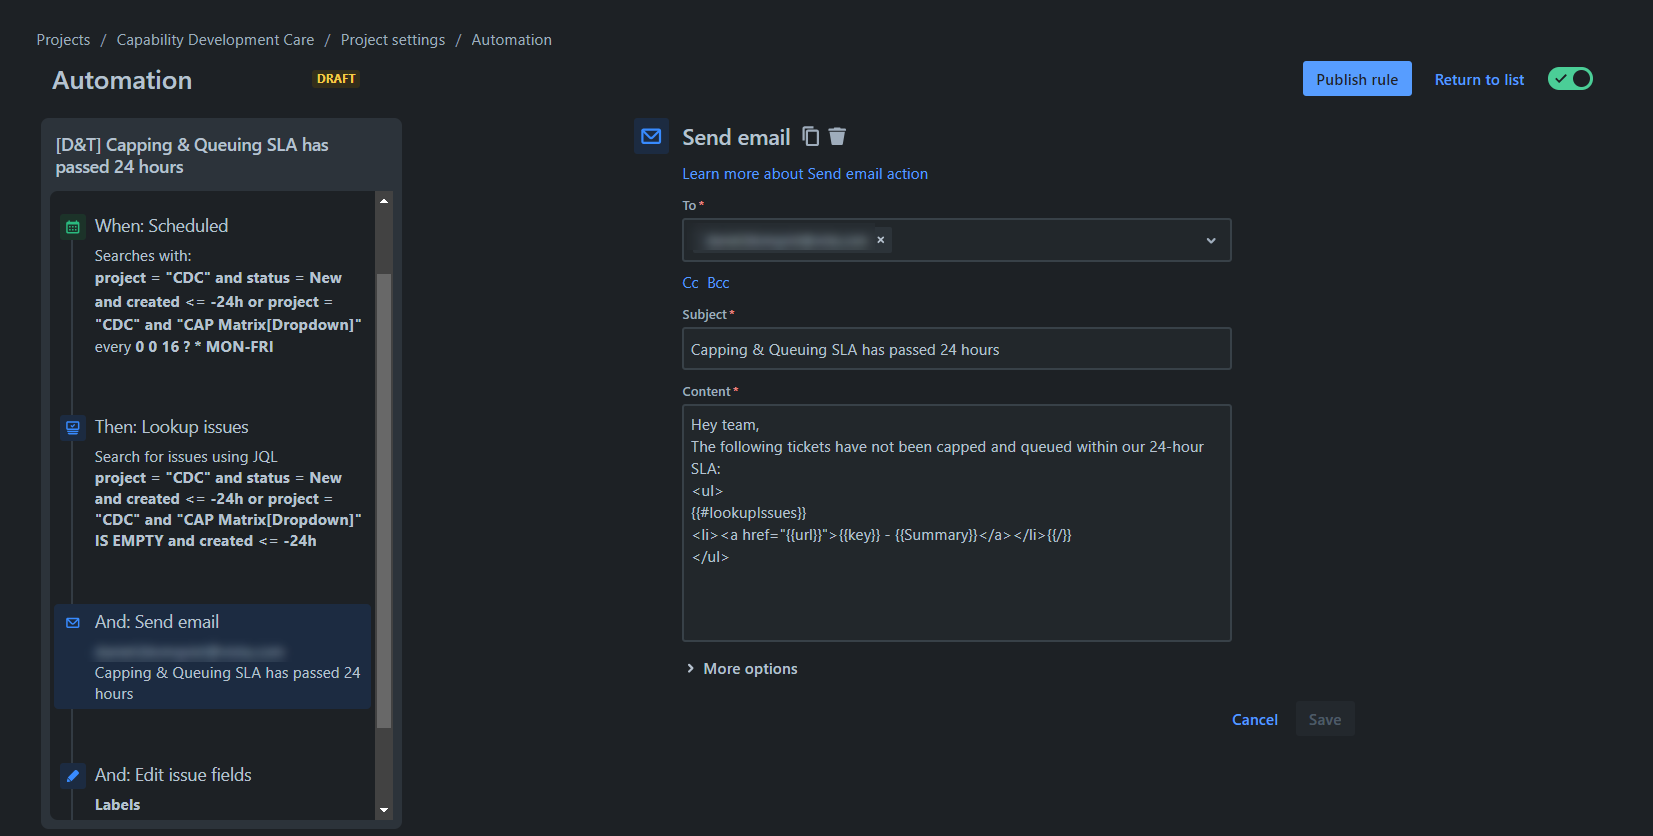
Task: Click the envelope icon in And: Send email step
Action: (x=73, y=623)
